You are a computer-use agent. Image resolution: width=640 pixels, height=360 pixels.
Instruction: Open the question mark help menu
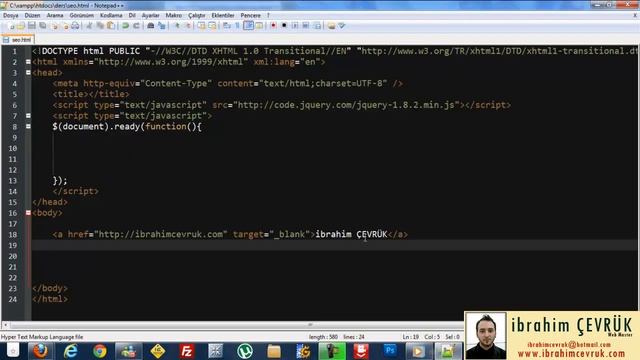click(x=268, y=15)
